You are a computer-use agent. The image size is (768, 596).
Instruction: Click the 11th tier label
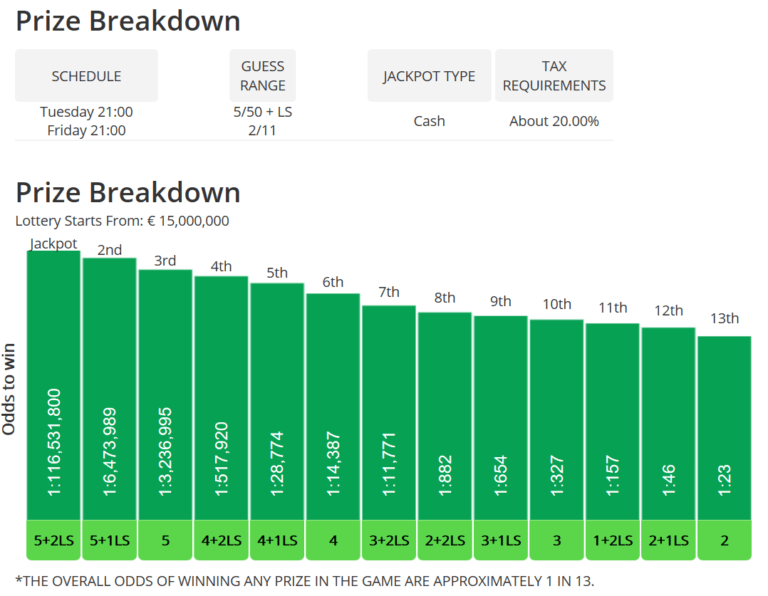click(x=612, y=308)
